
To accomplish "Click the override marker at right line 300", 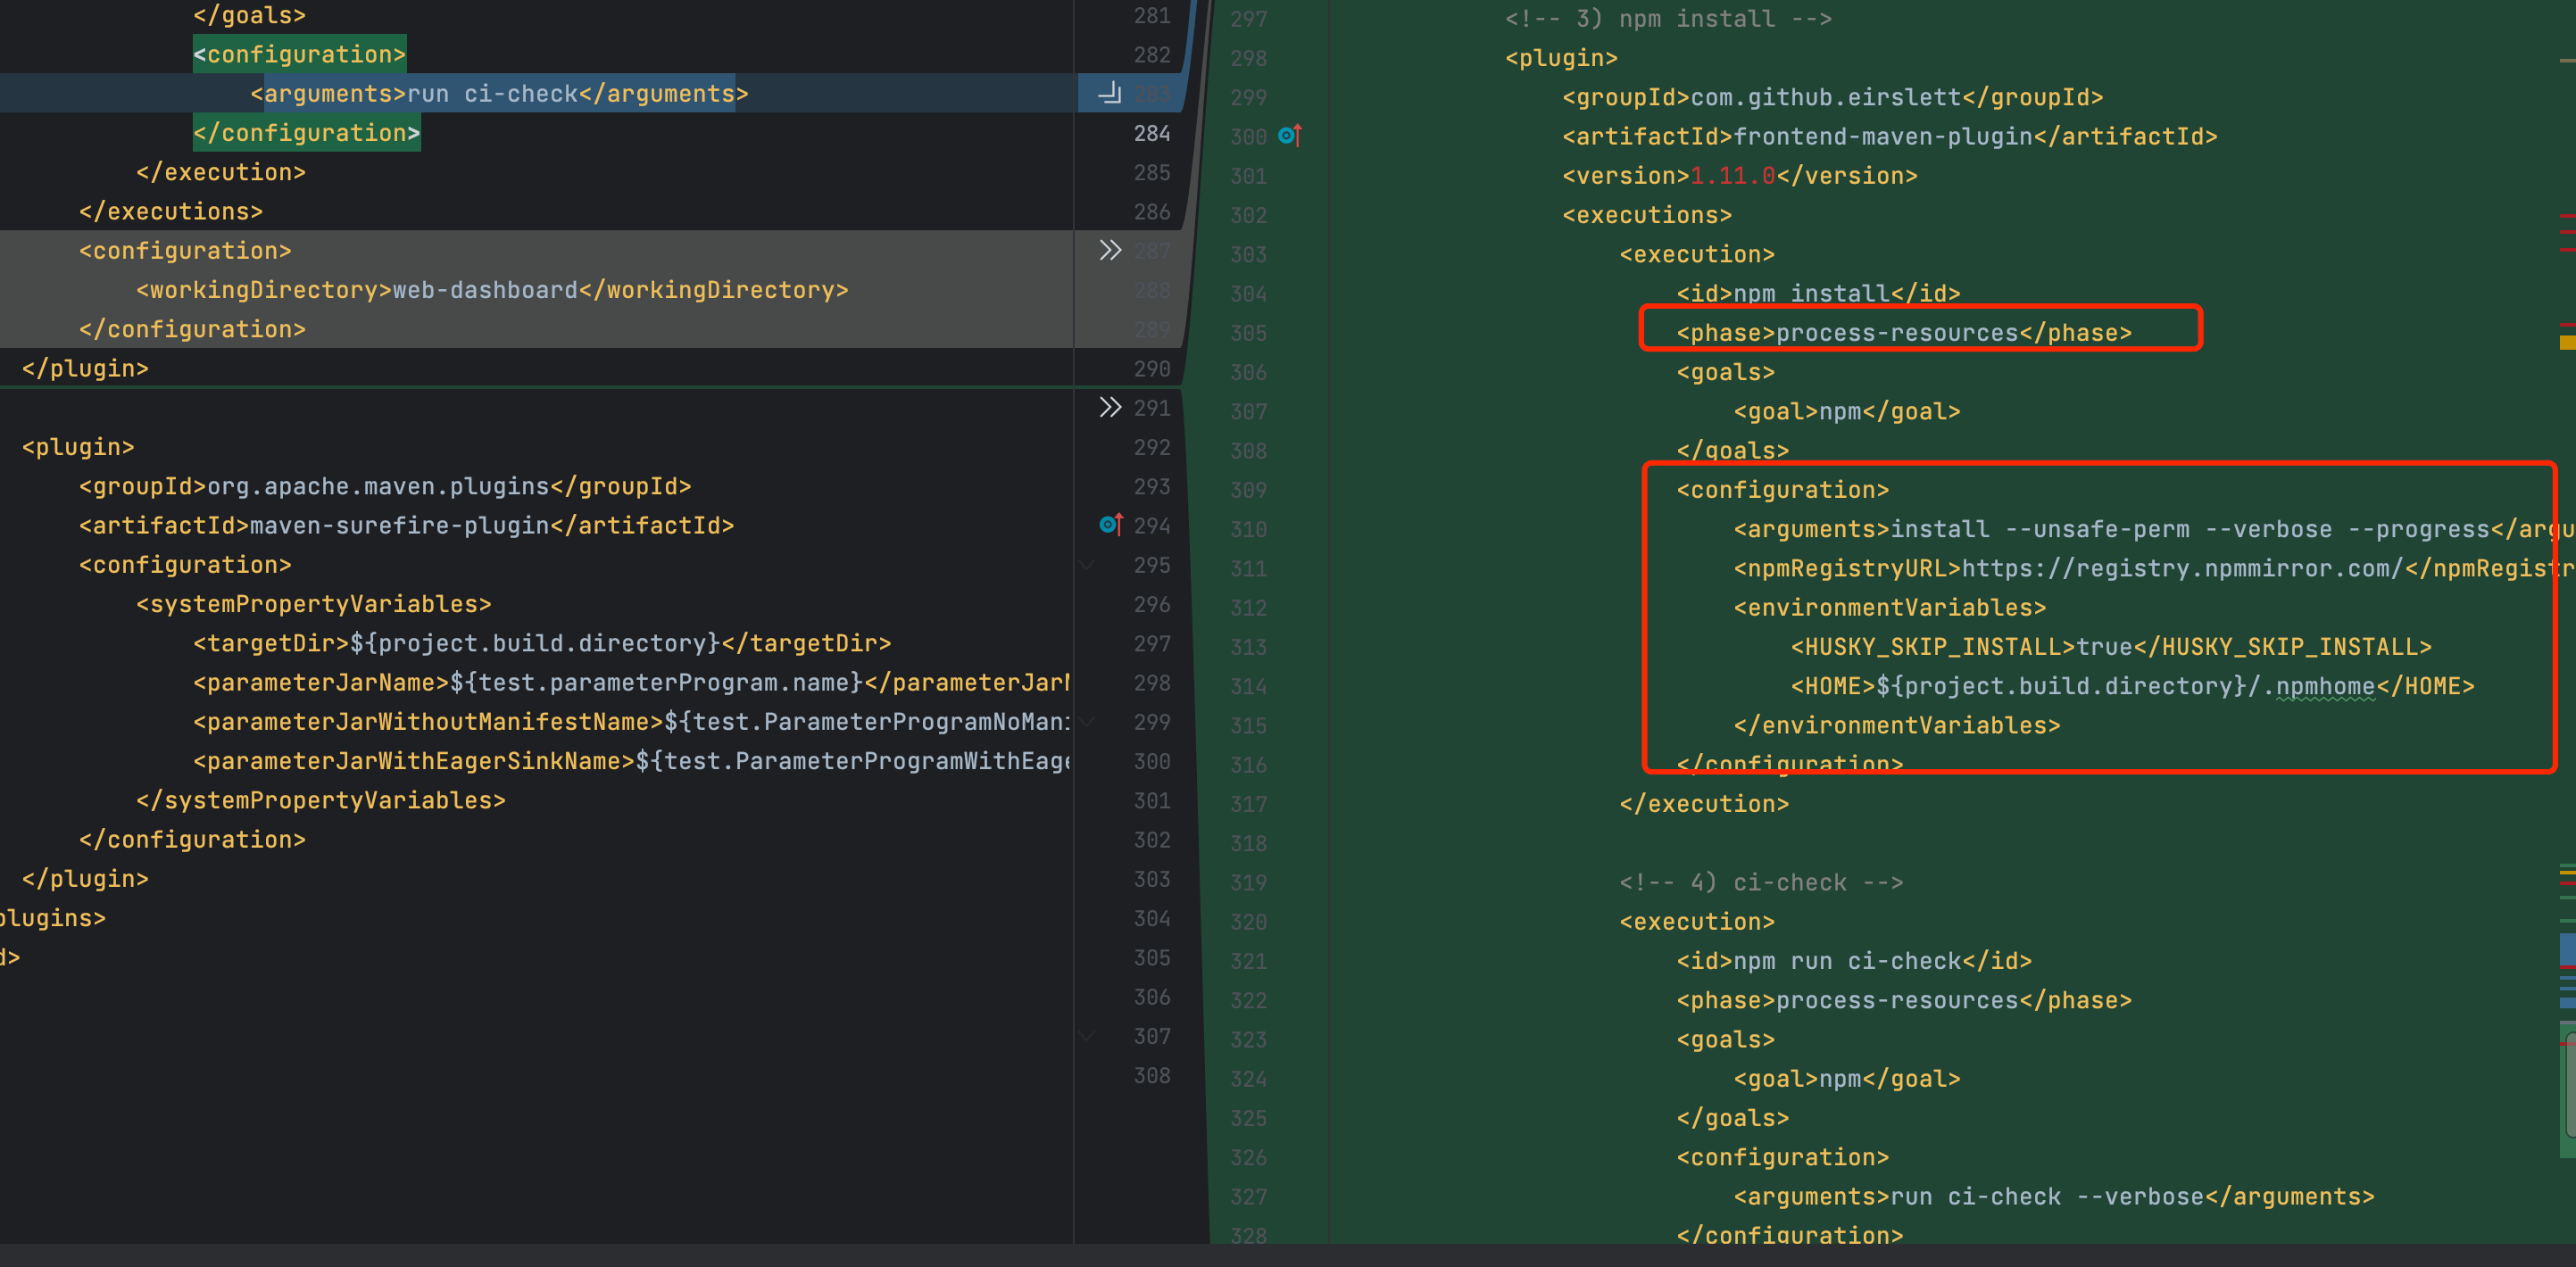I will pyautogui.click(x=1290, y=135).
